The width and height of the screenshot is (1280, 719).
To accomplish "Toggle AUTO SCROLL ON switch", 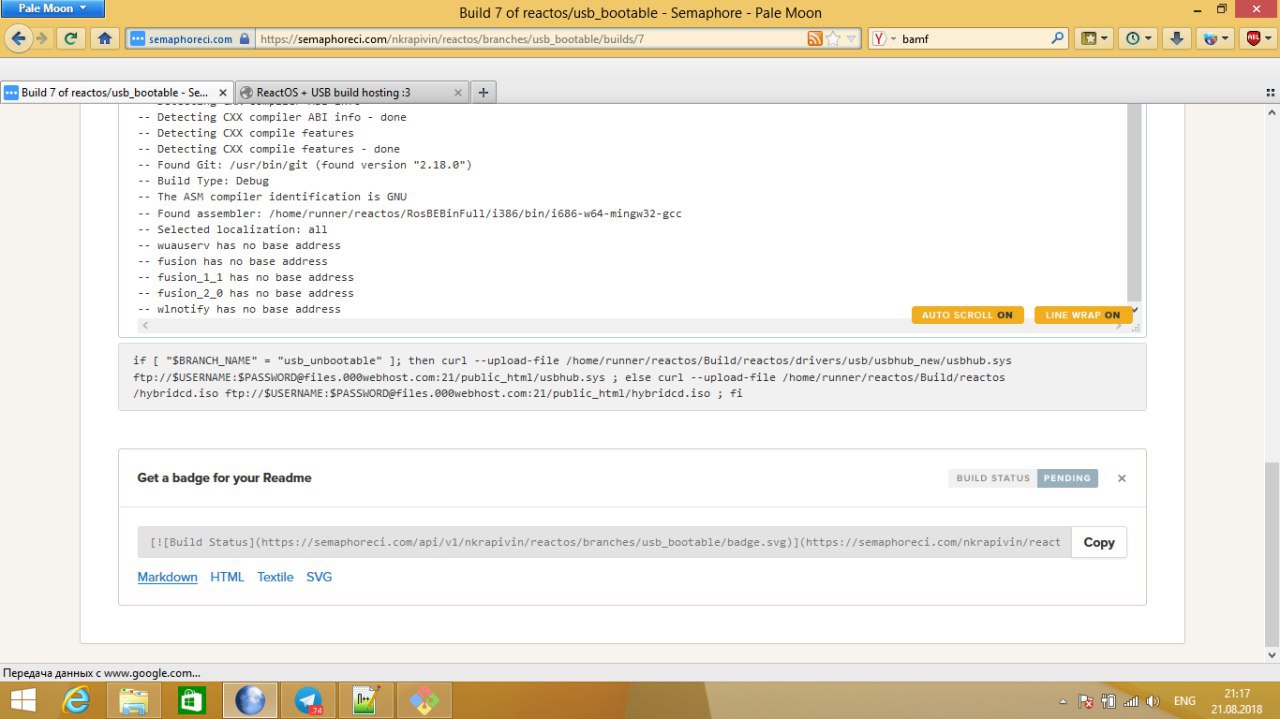I will 968,315.
